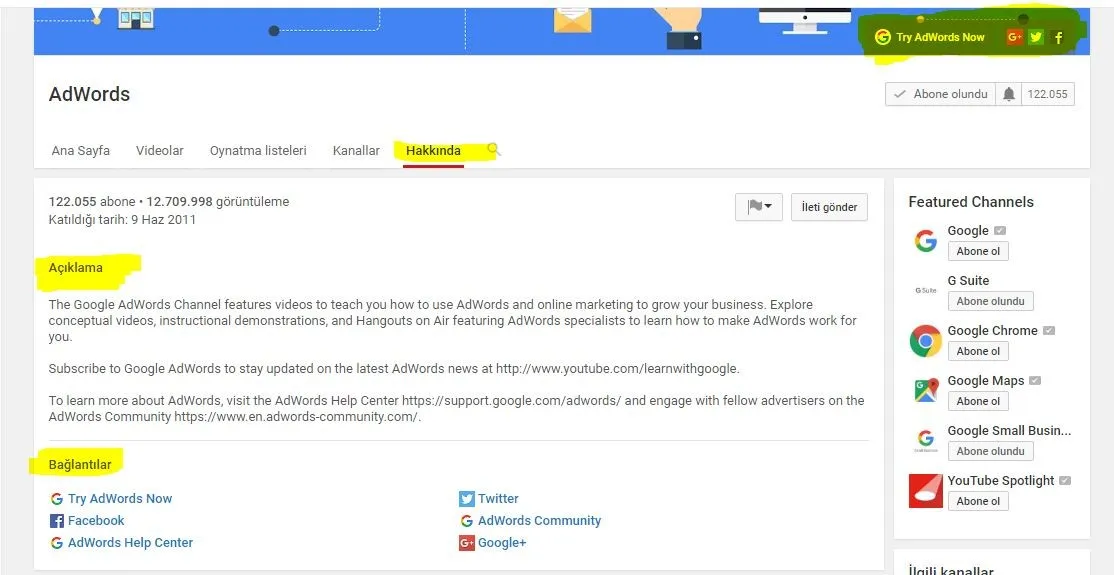The image size is (1114, 575).
Task: Toggle Google Small Business Abone olundu button
Action: [x=990, y=451]
